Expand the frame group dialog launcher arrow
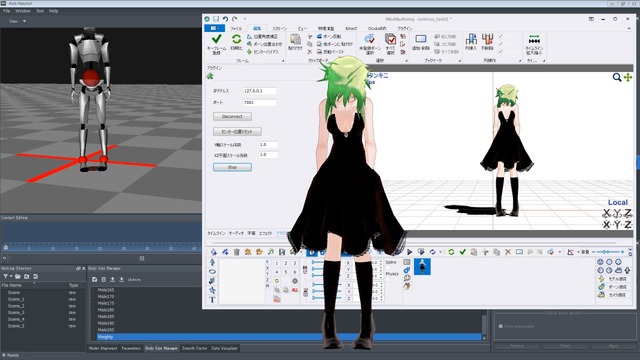 [283, 61]
